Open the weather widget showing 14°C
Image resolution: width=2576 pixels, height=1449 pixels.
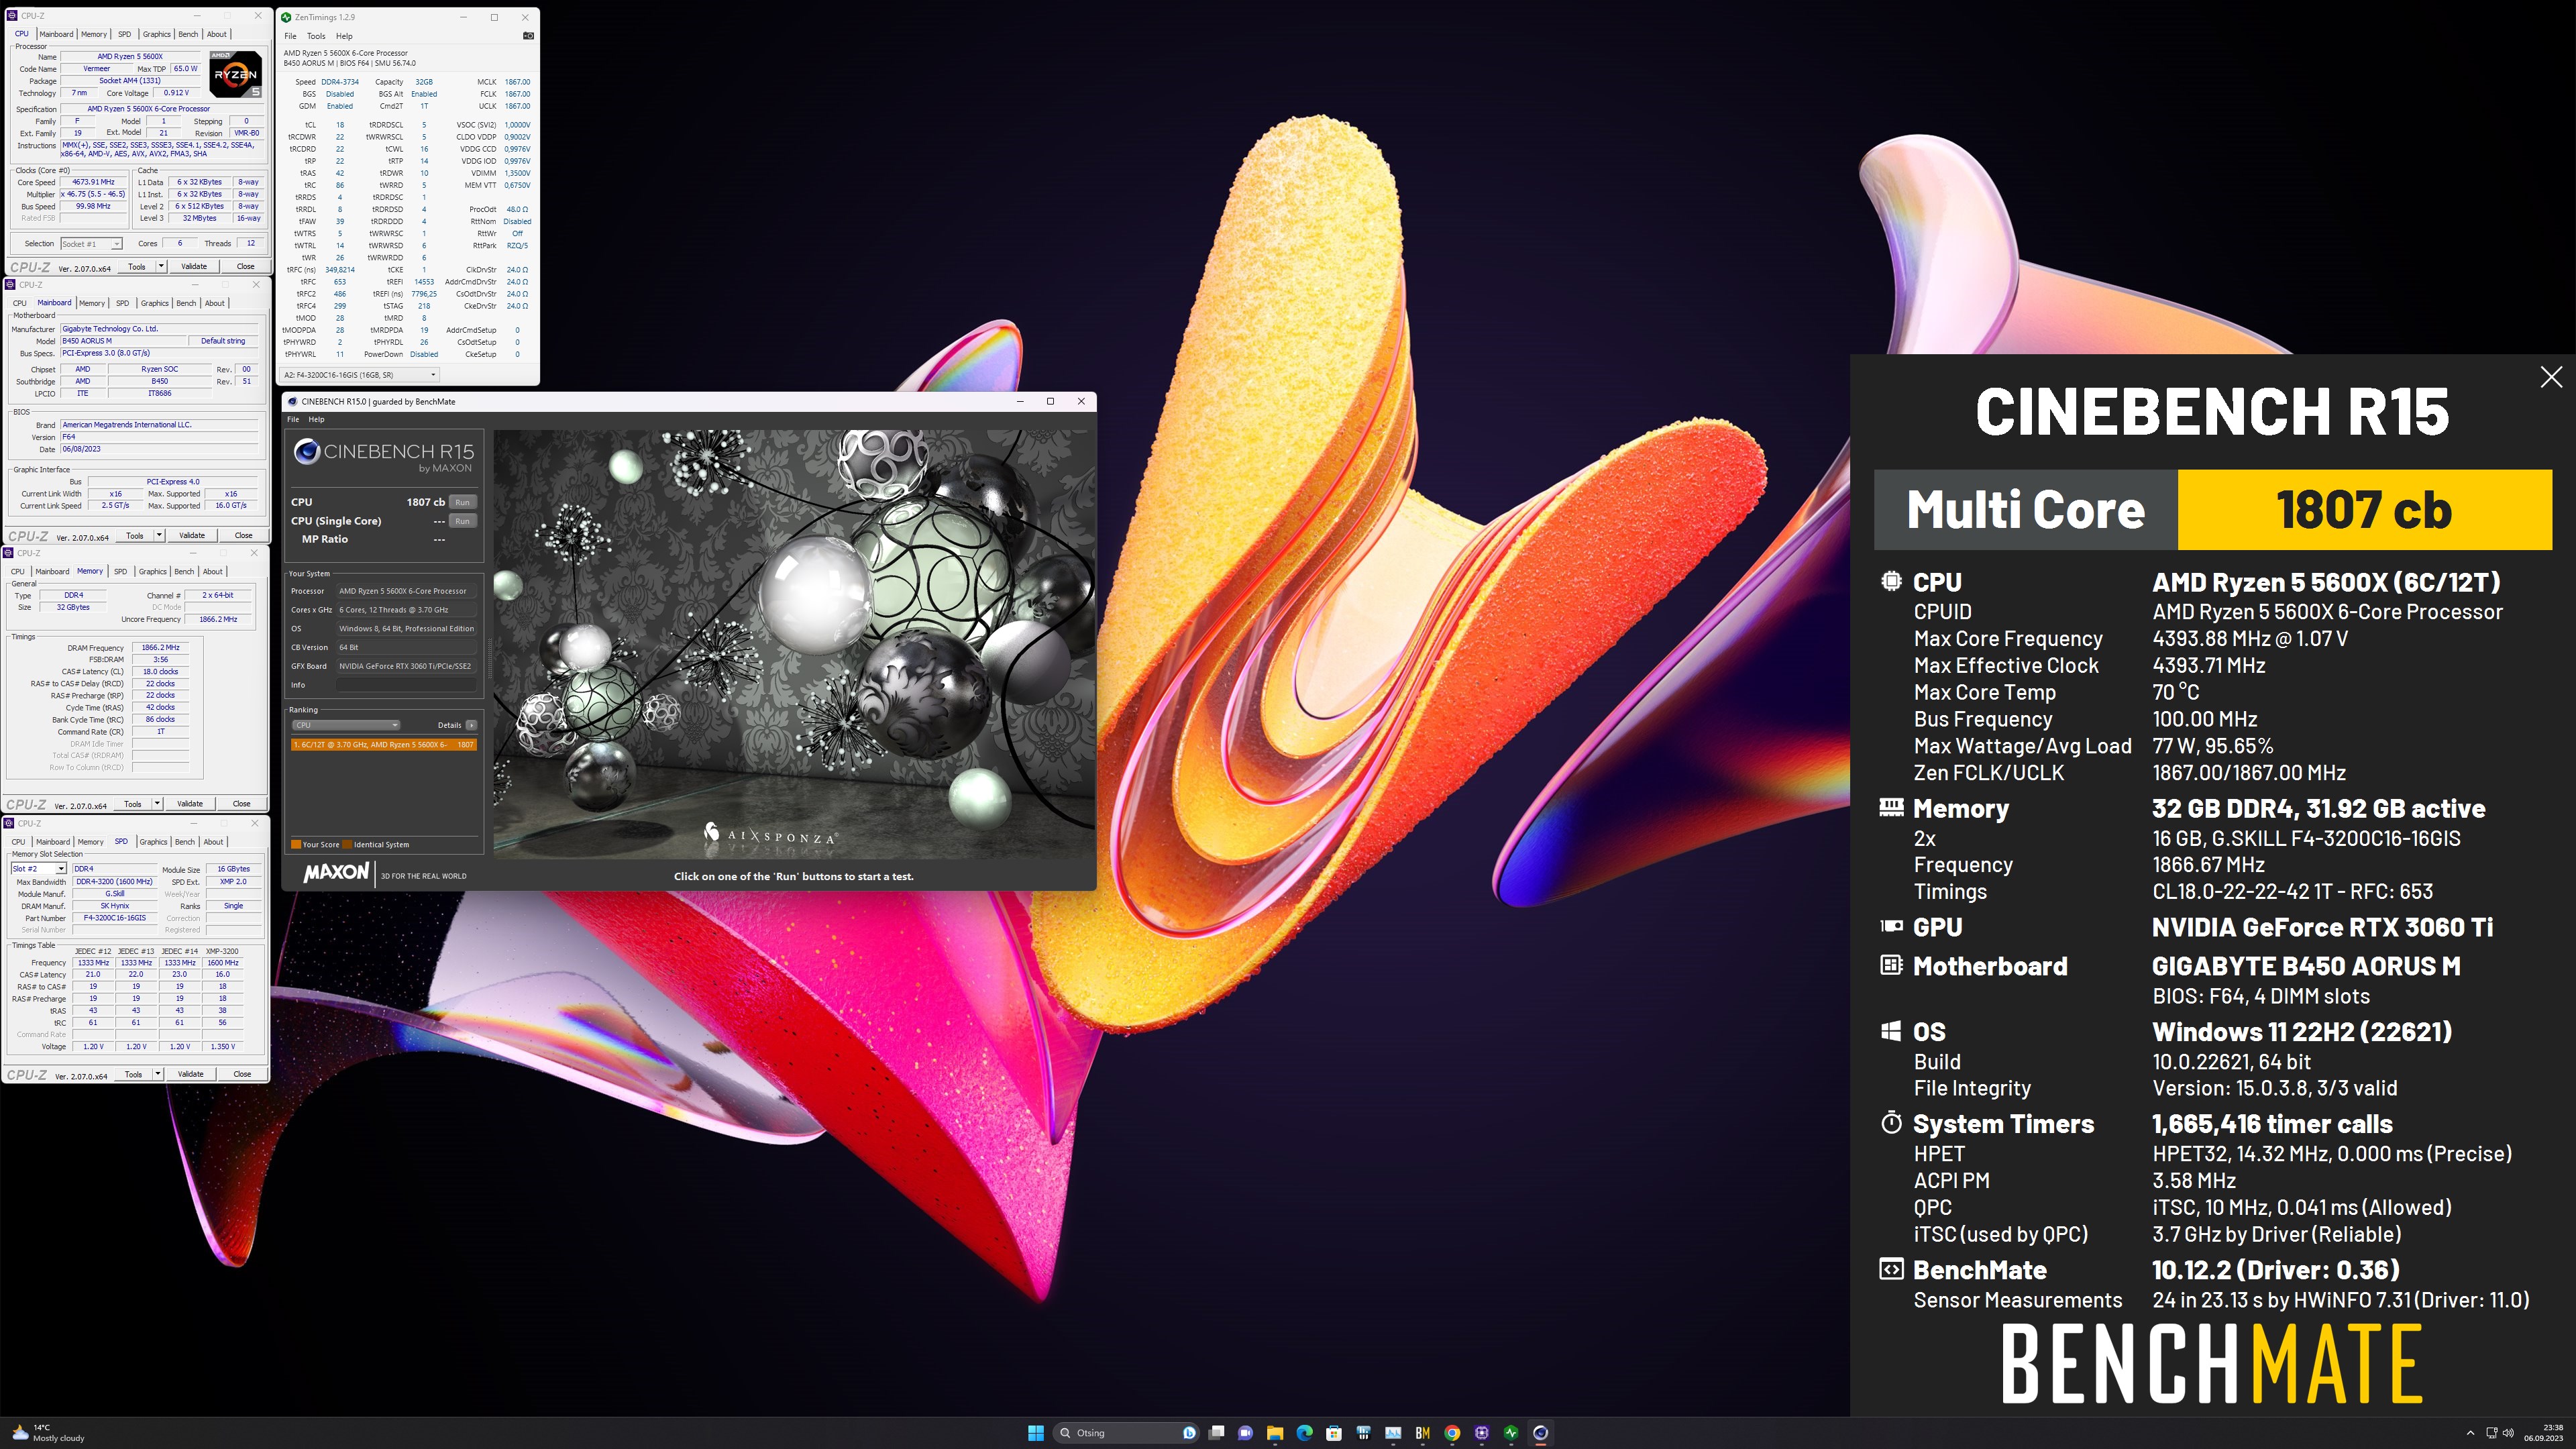pyautogui.click(x=47, y=1432)
